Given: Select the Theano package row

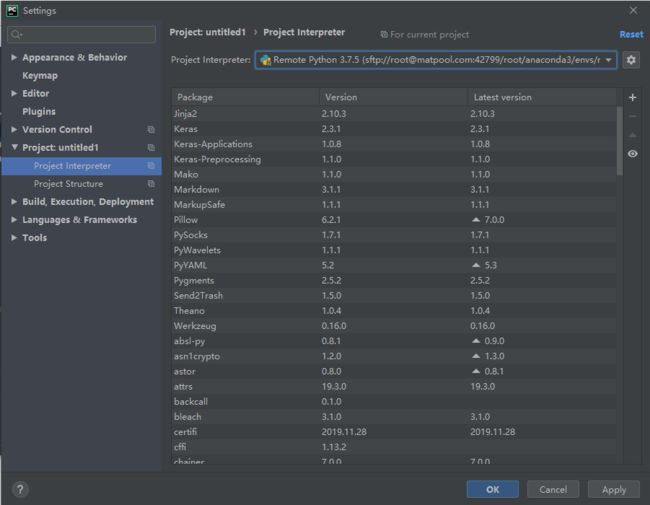Looking at the screenshot, I should (x=394, y=311).
